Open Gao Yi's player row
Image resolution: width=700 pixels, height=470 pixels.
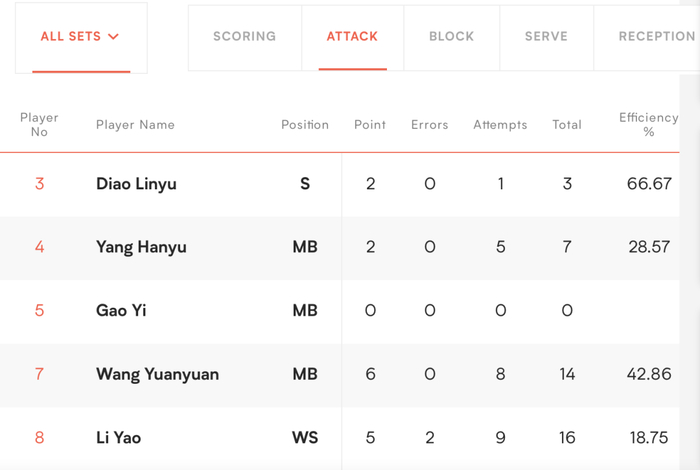coord(121,311)
